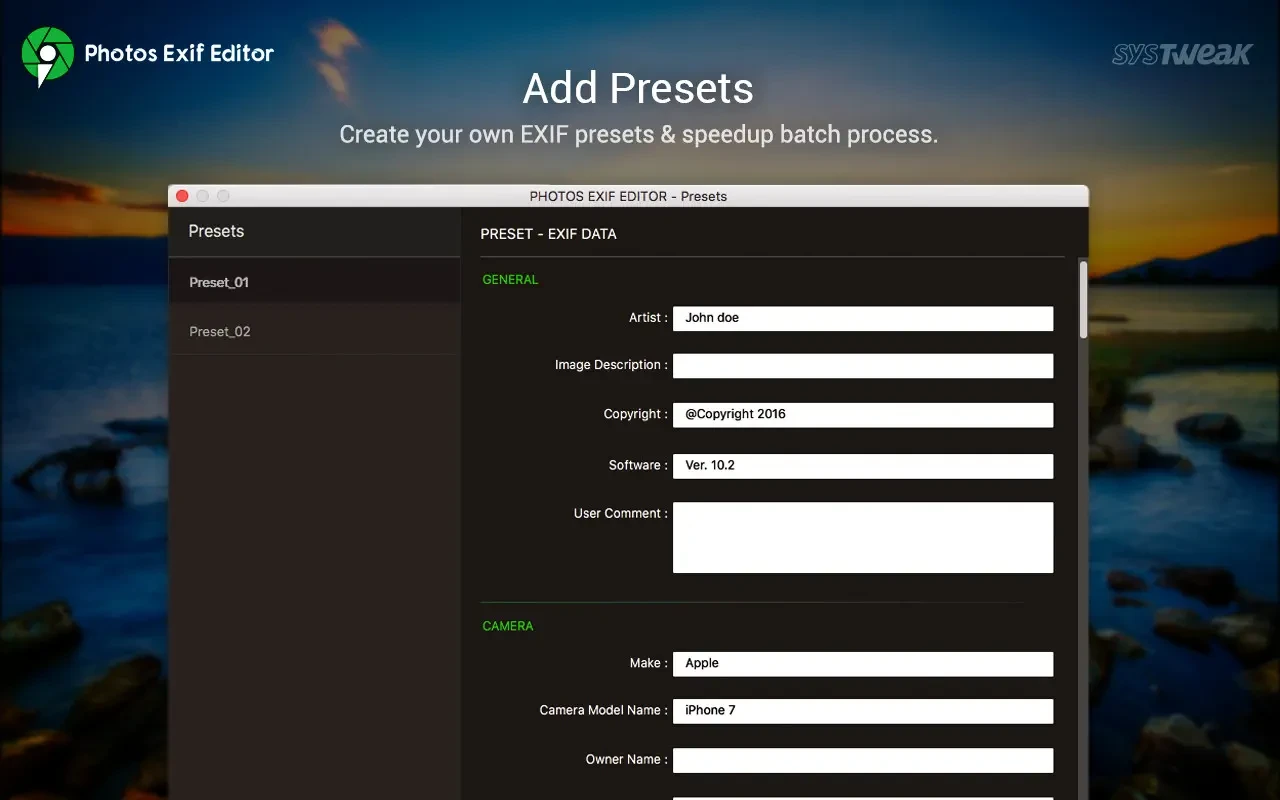This screenshot has width=1280, height=800.
Task: Click the Systweak brand logo
Action: point(1181,54)
